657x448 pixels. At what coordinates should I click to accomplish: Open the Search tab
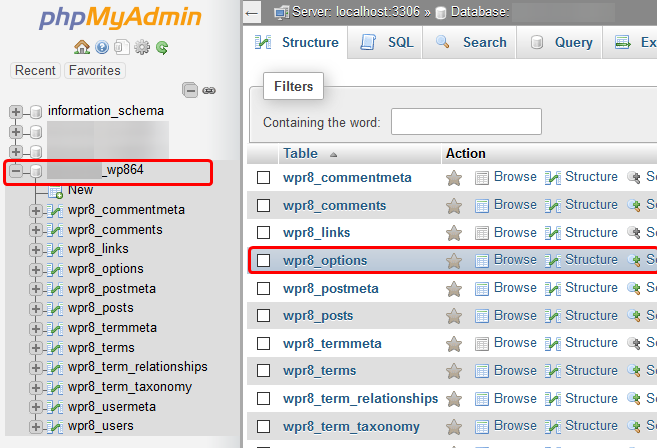pos(470,42)
